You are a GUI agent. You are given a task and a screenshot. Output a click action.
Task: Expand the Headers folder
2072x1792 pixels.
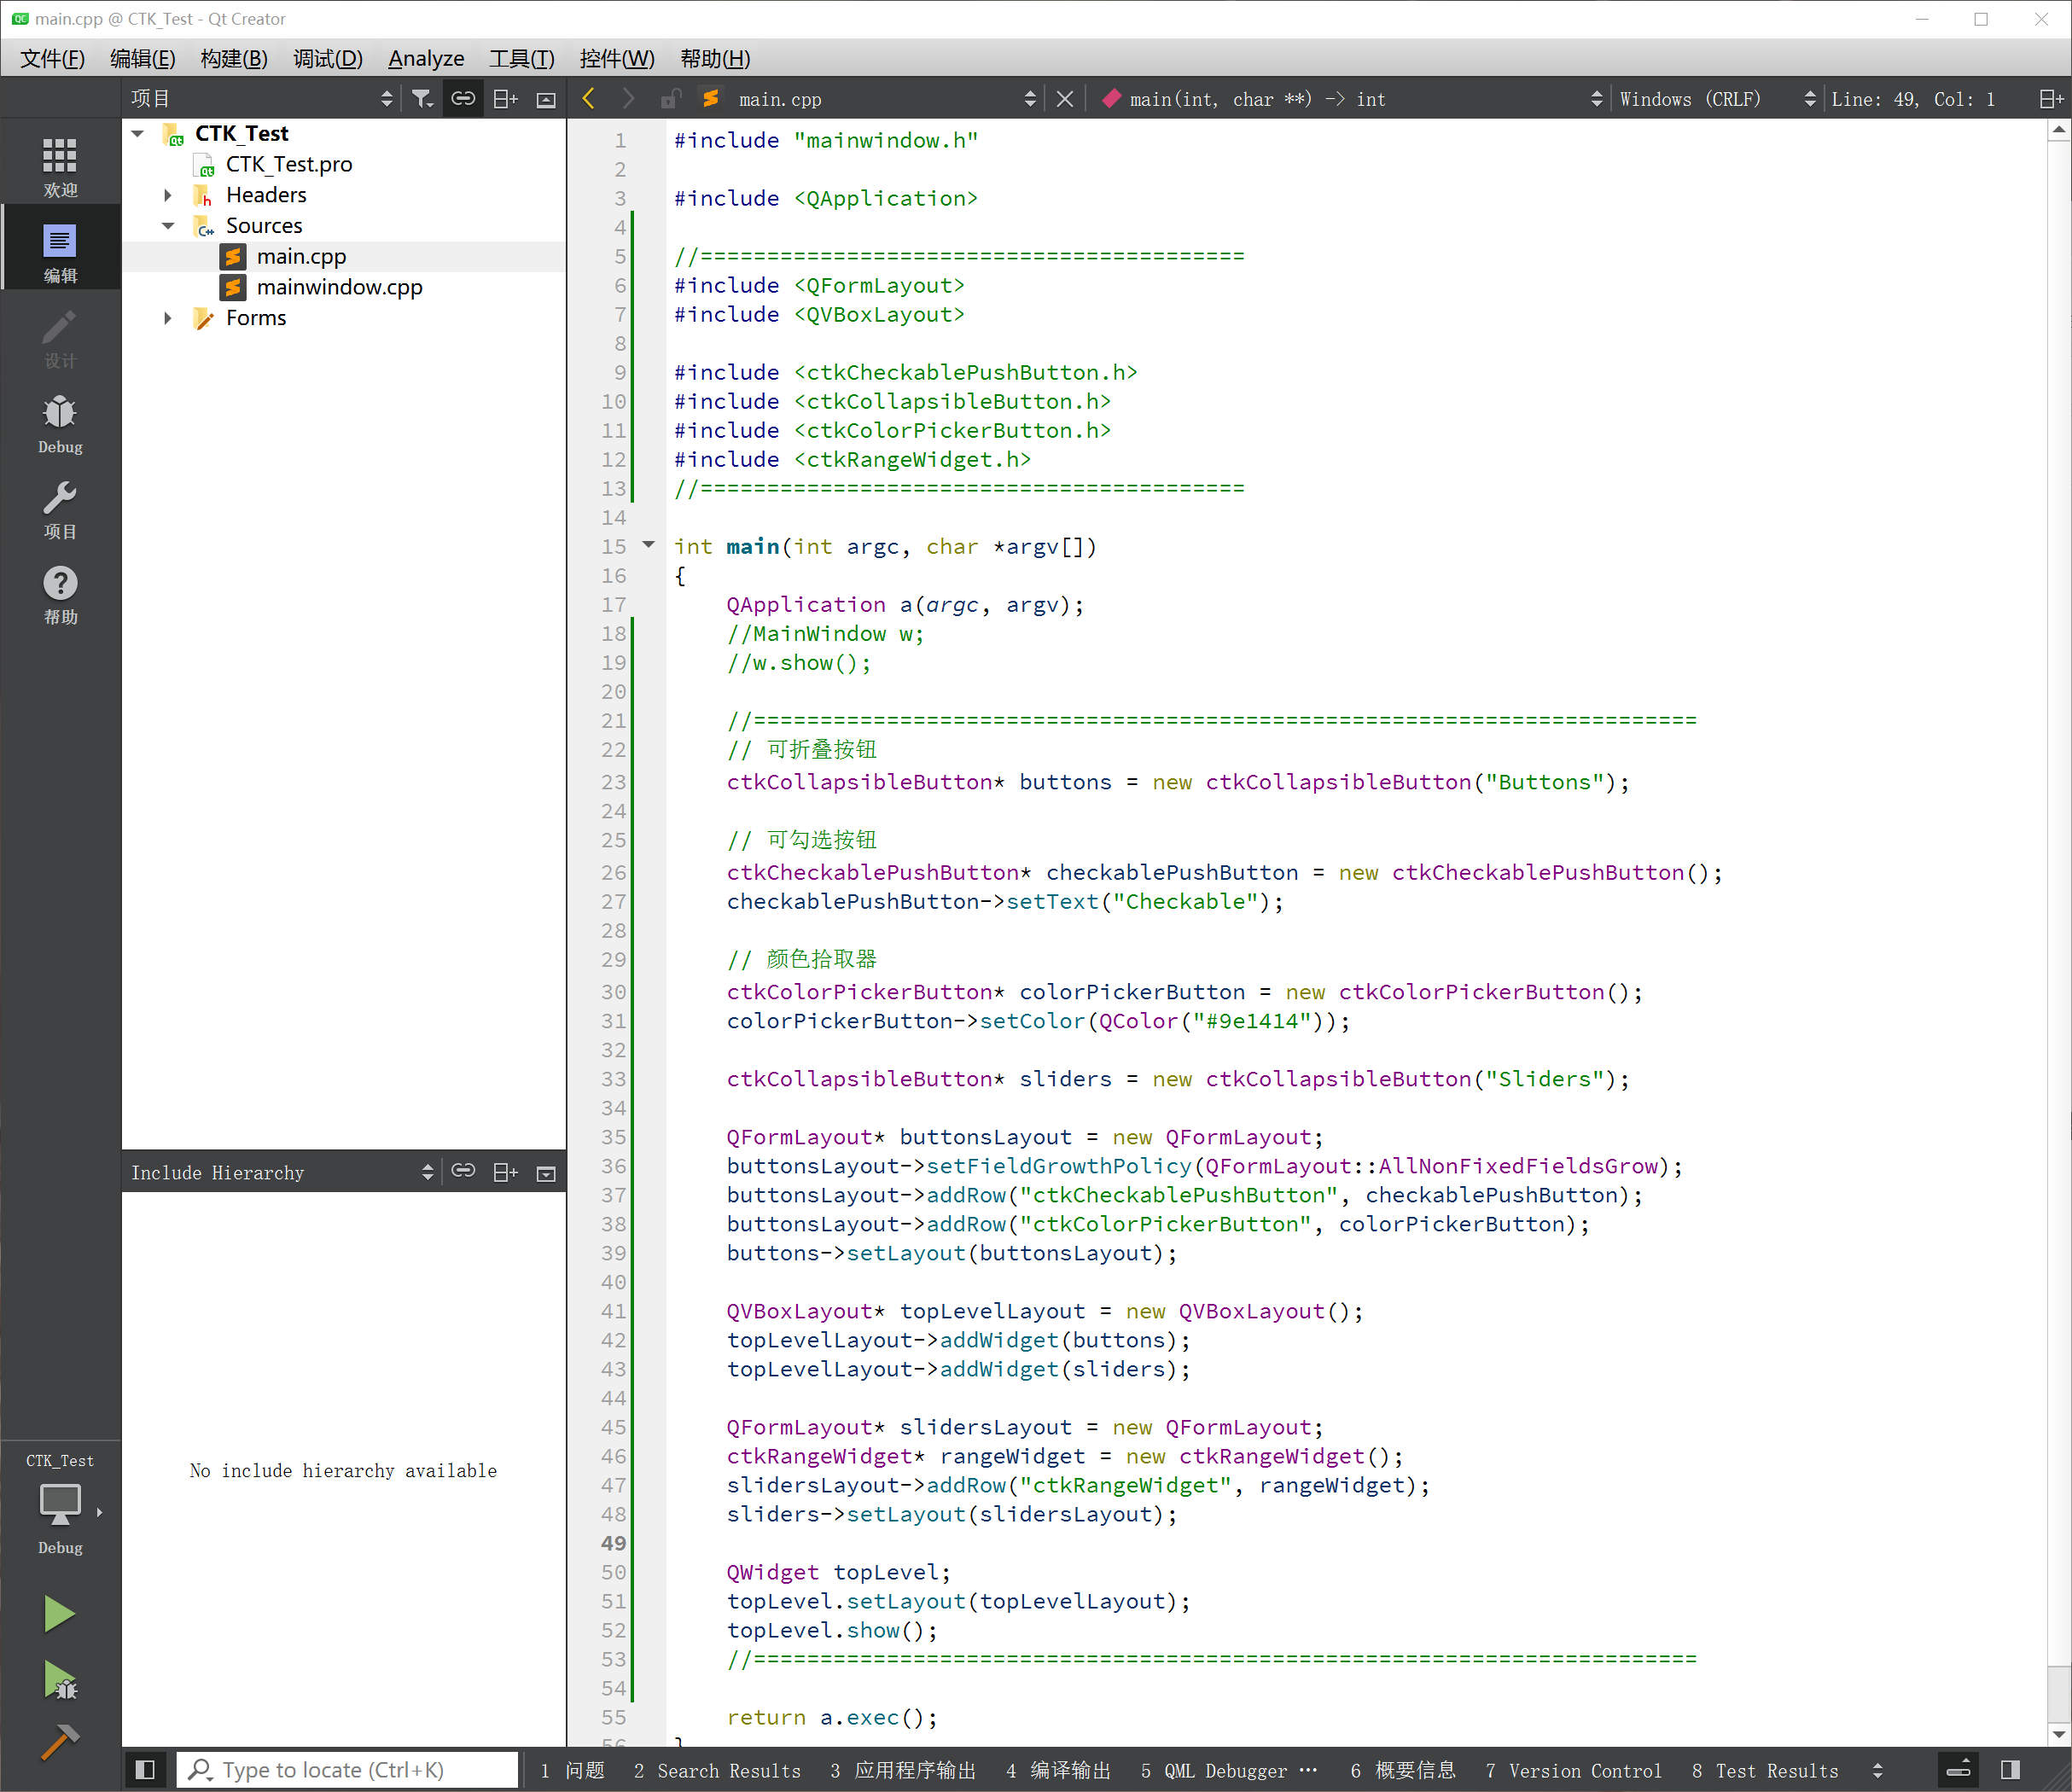(168, 195)
